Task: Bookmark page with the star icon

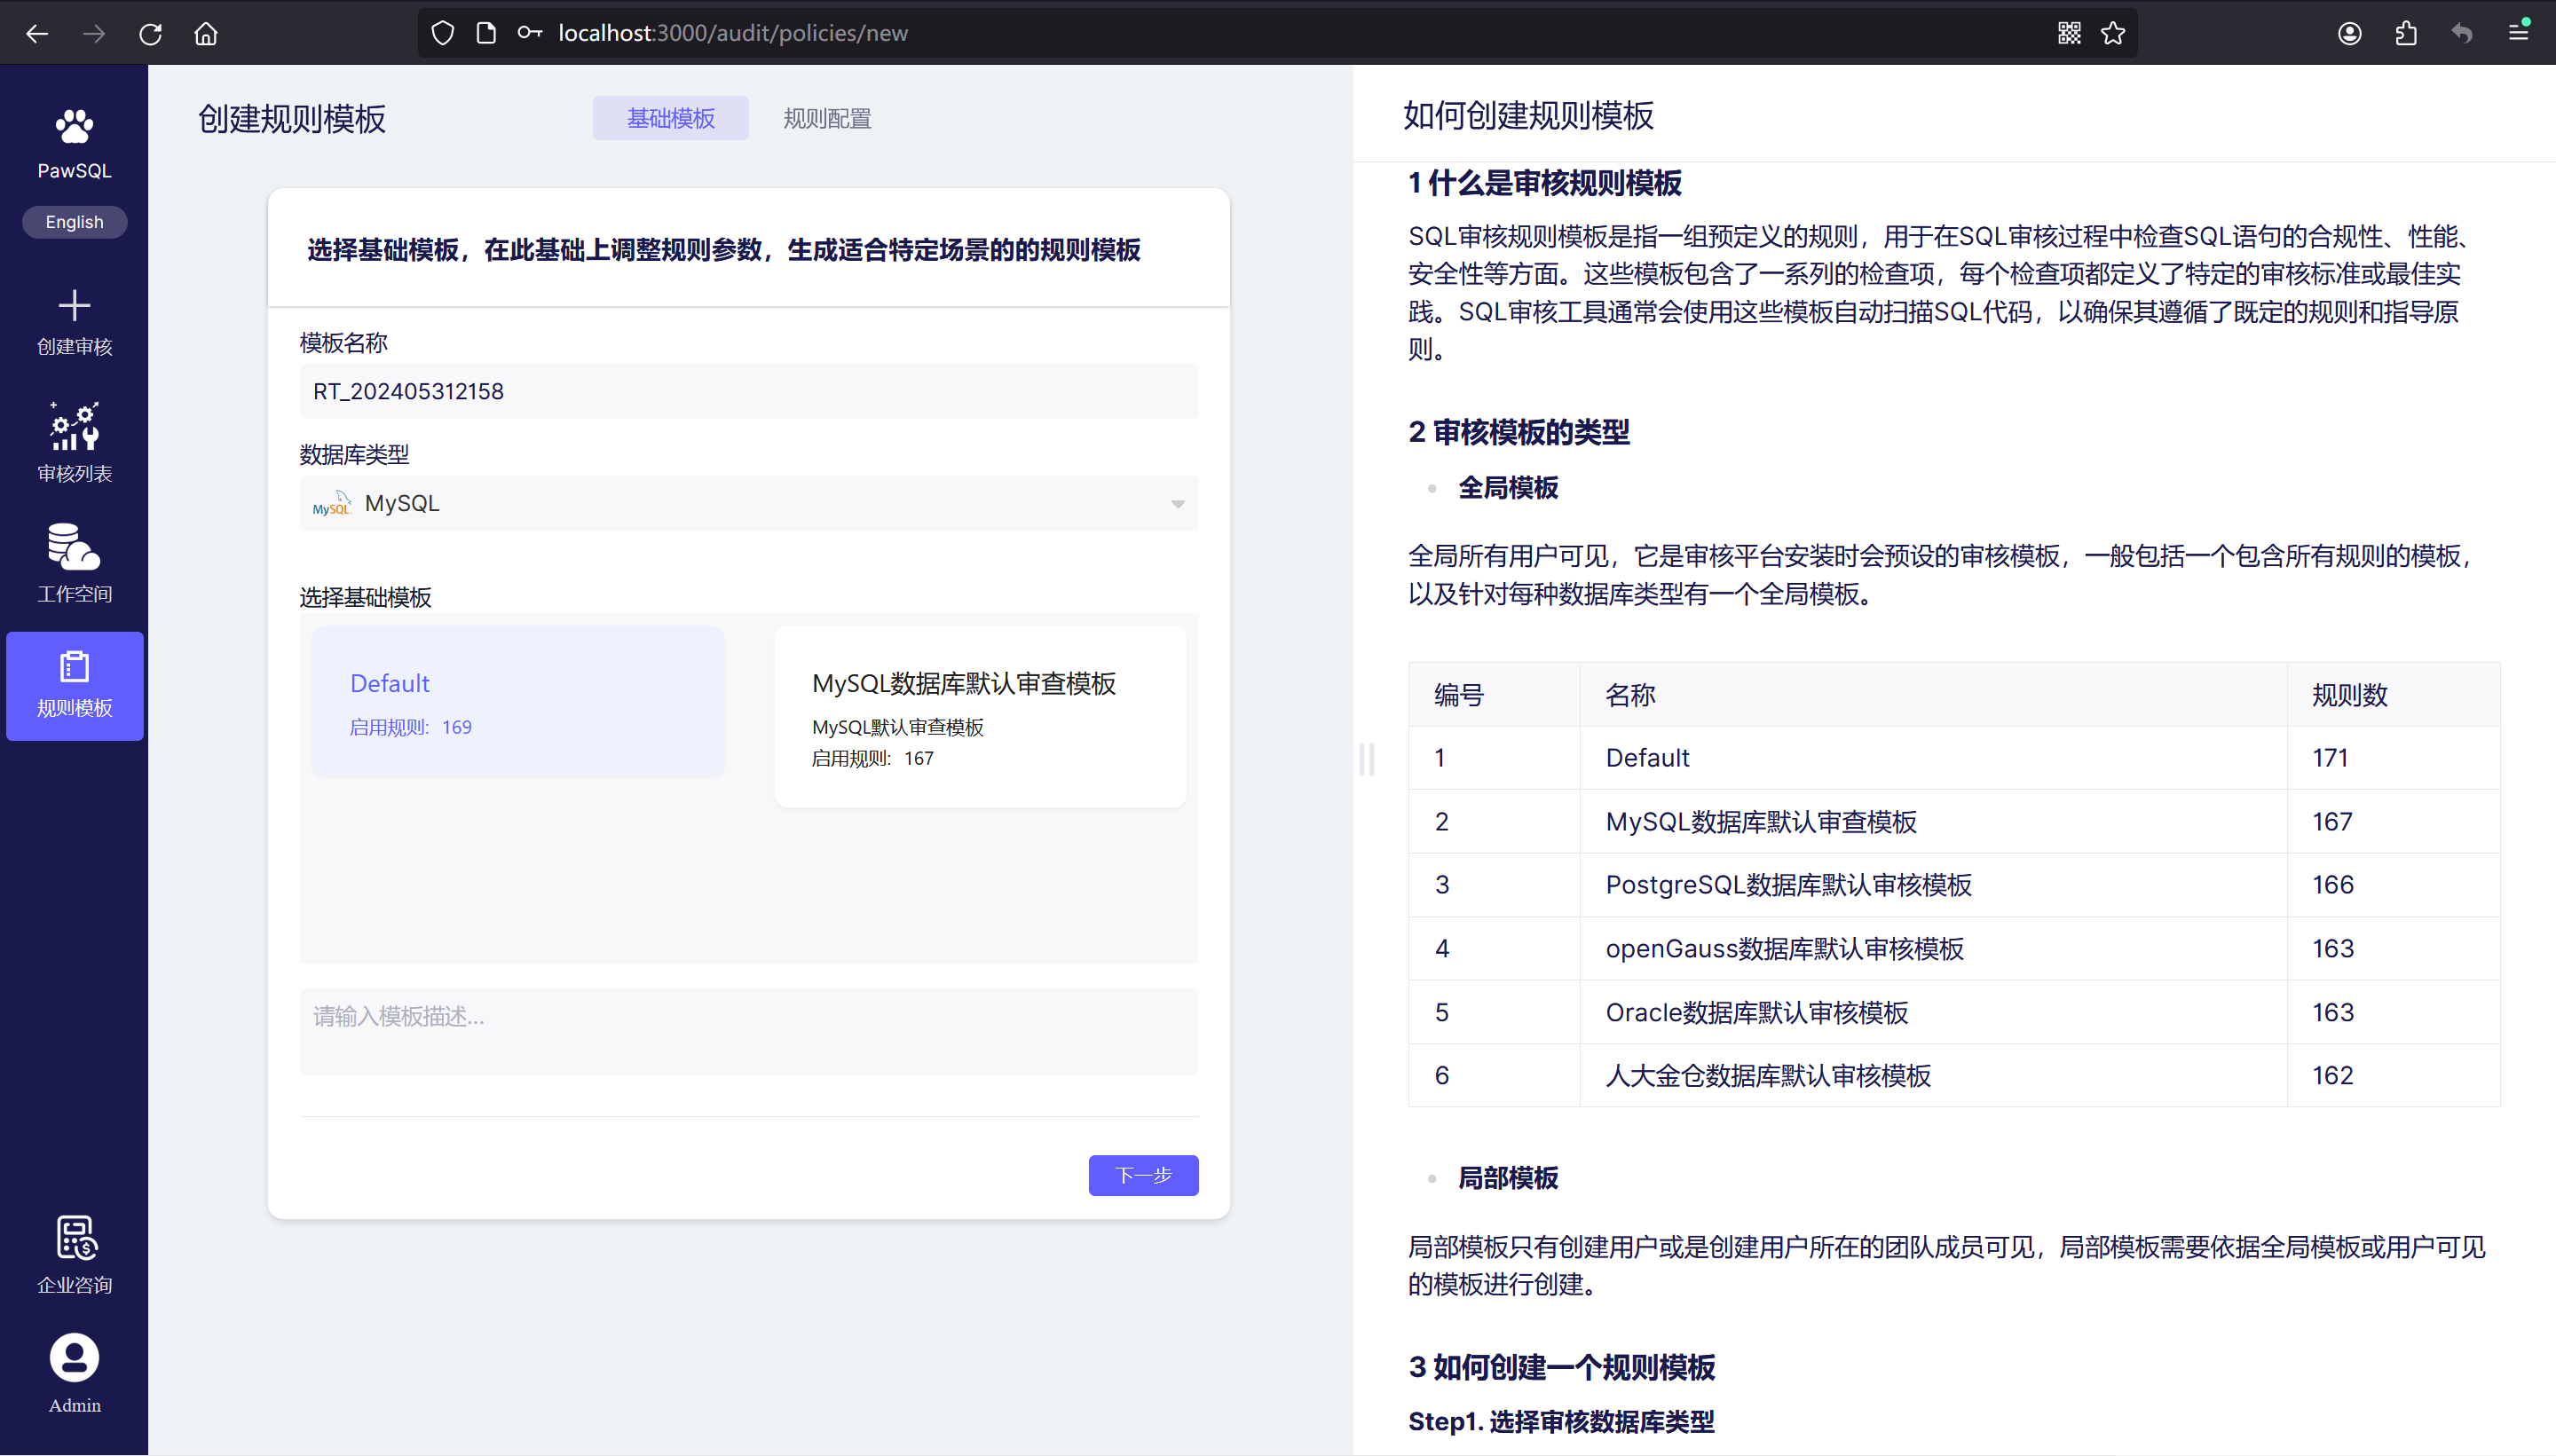Action: (2113, 33)
